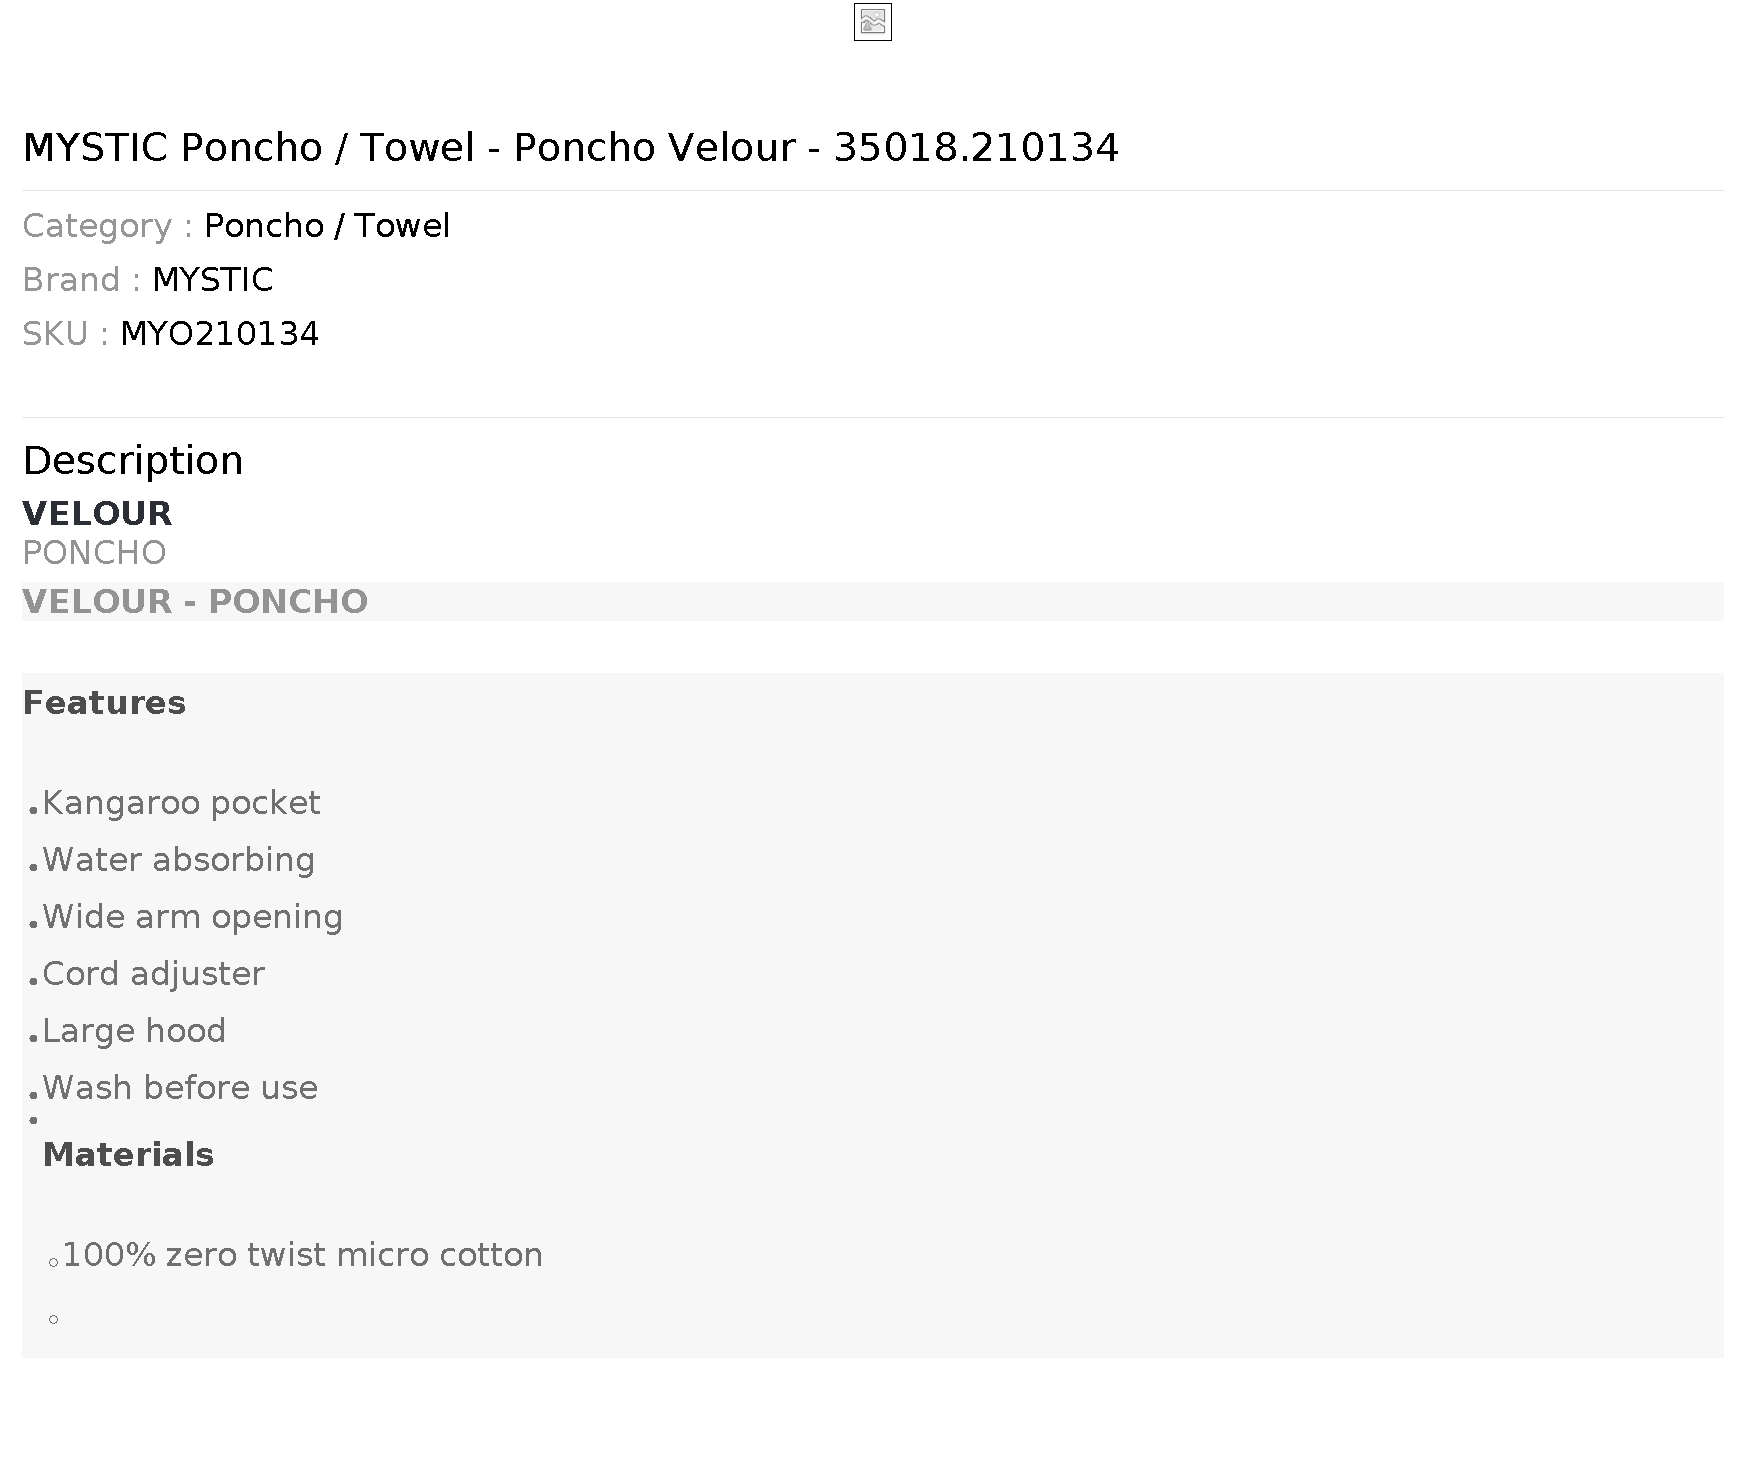Click the Wash before use item
The width and height of the screenshot is (1746, 1465).
coord(180,1088)
